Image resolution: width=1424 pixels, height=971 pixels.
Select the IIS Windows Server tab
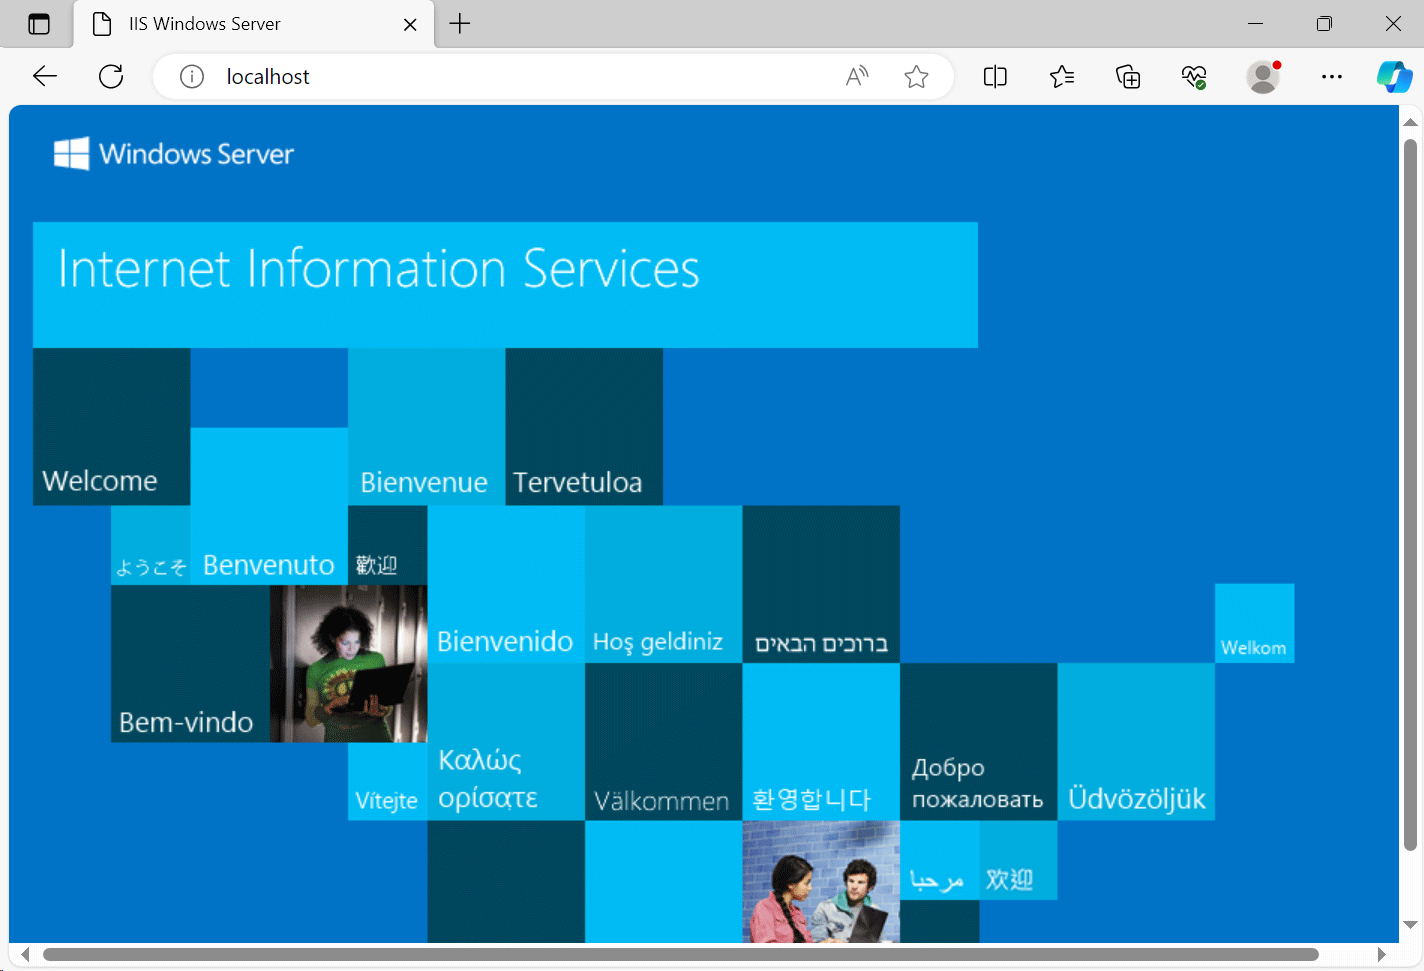[254, 24]
